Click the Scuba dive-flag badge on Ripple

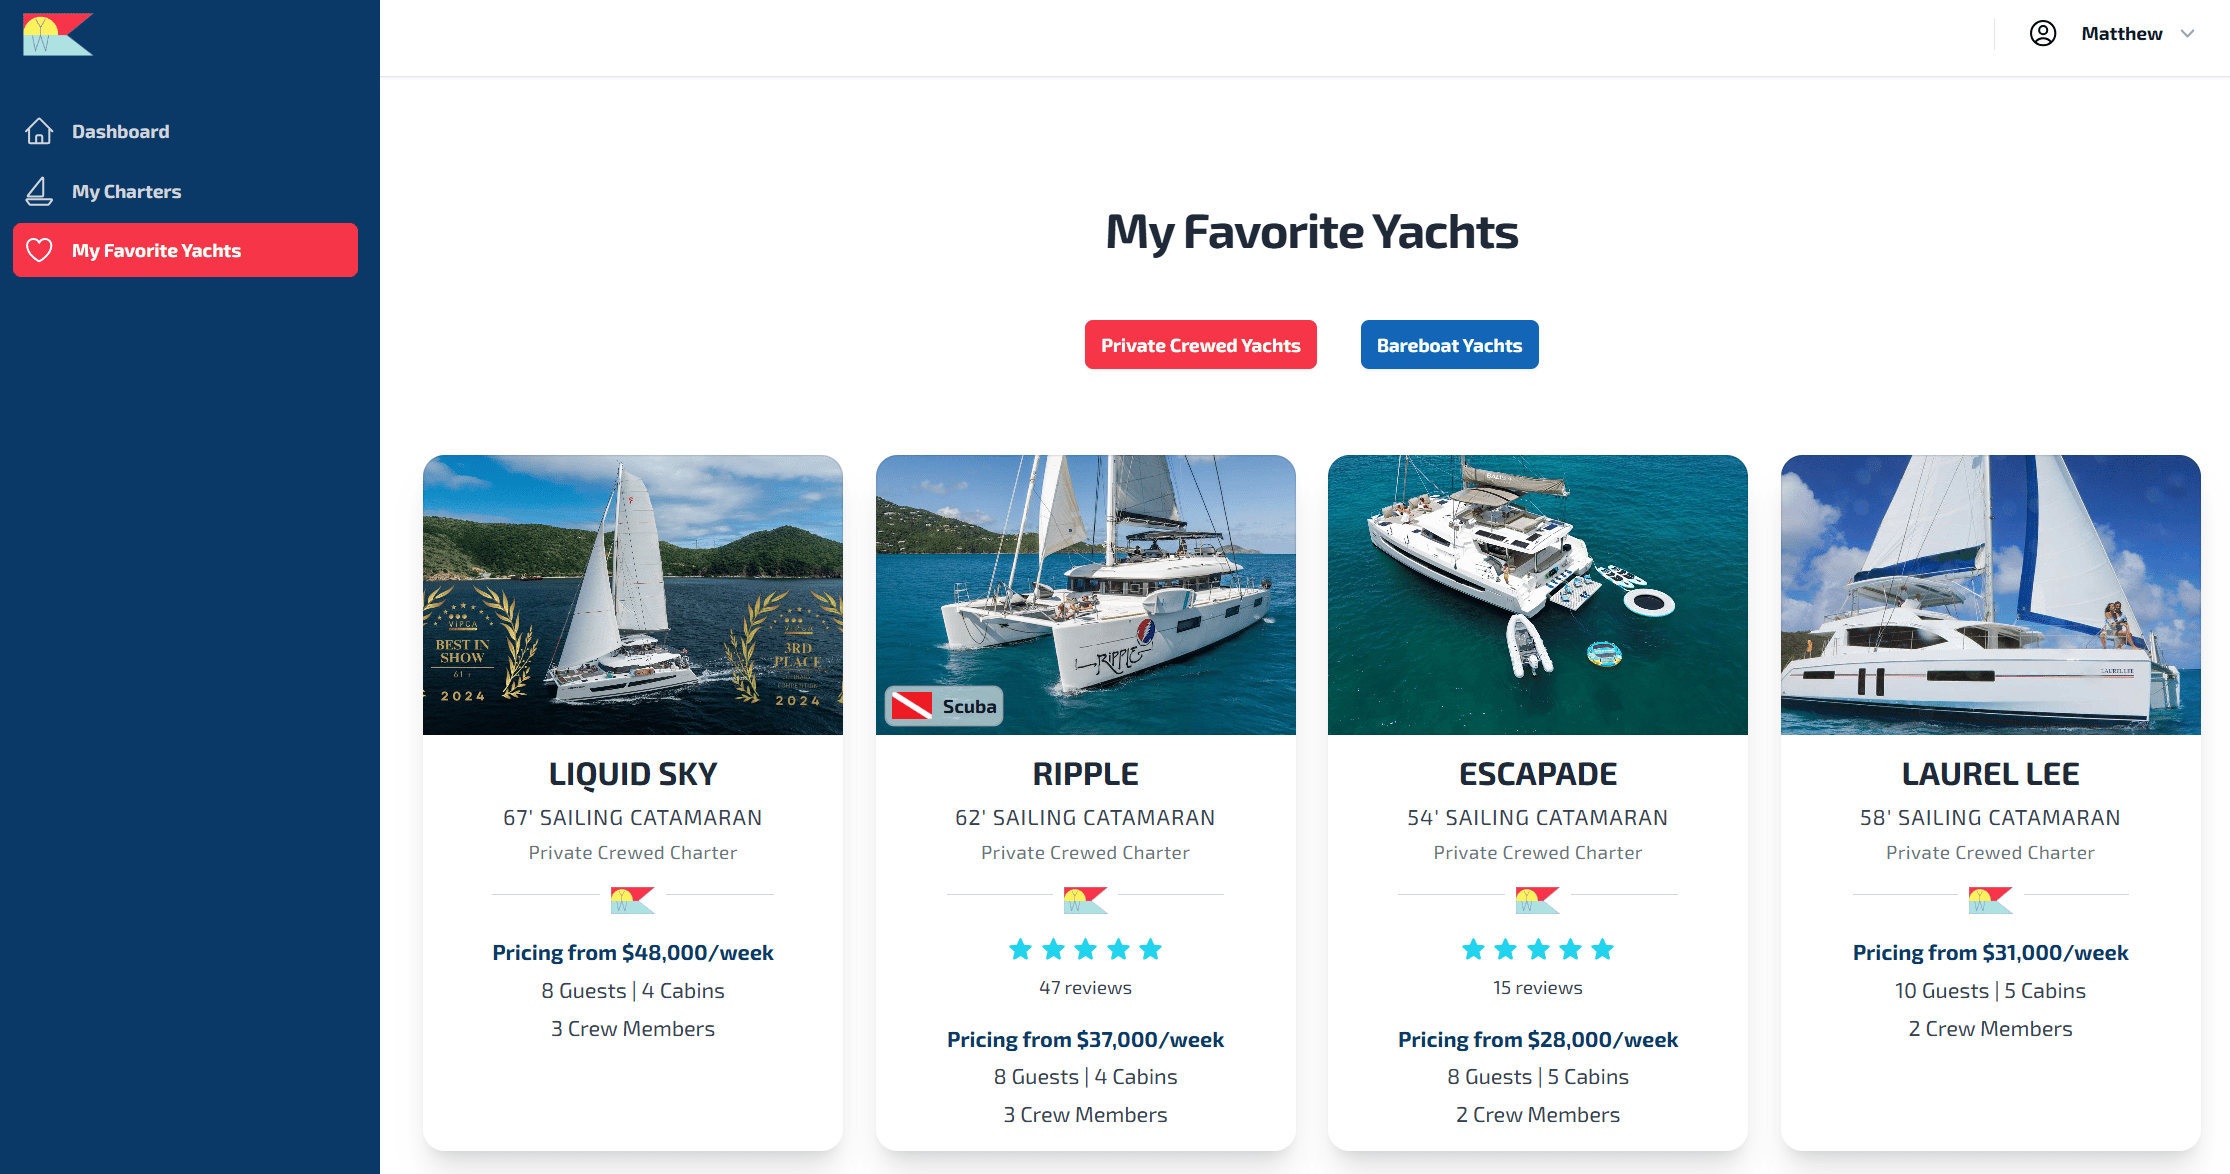click(942, 705)
